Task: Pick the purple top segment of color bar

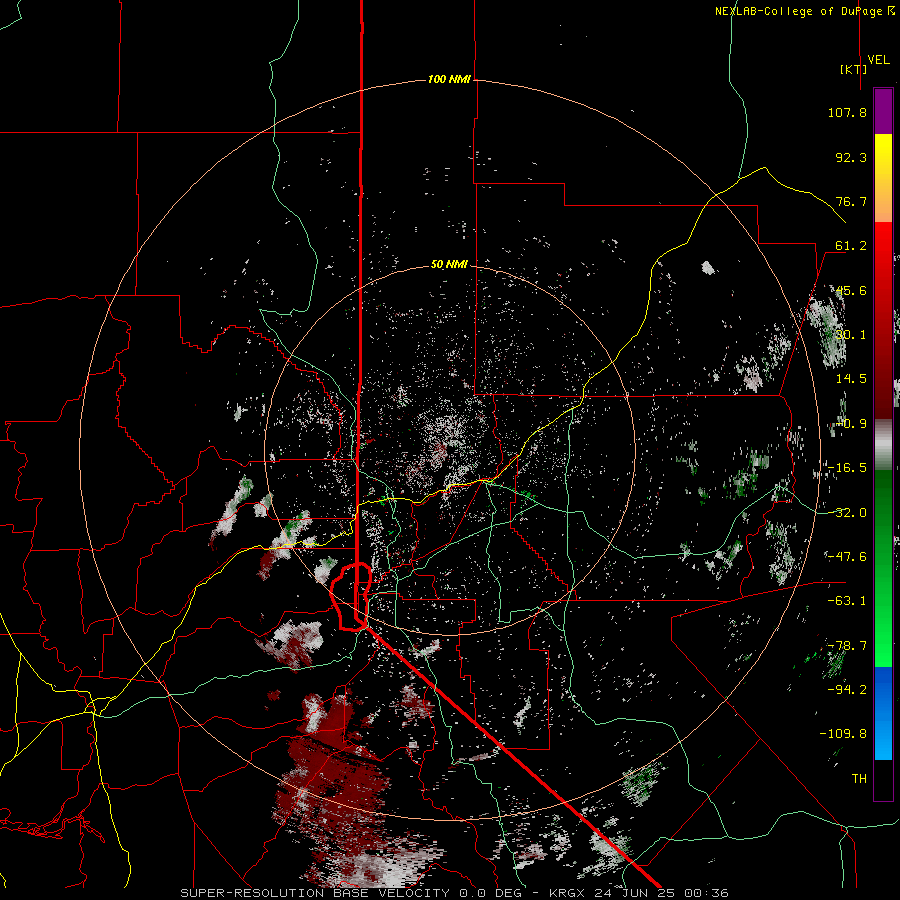Action: click(x=883, y=111)
